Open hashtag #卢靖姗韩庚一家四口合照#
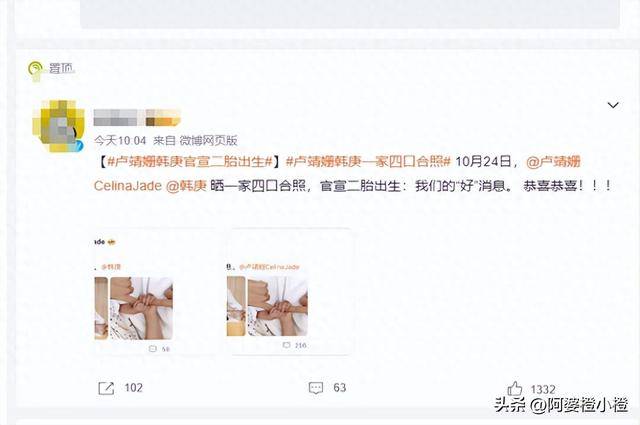The image size is (640, 425). pyautogui.click(x=368, y=162)
